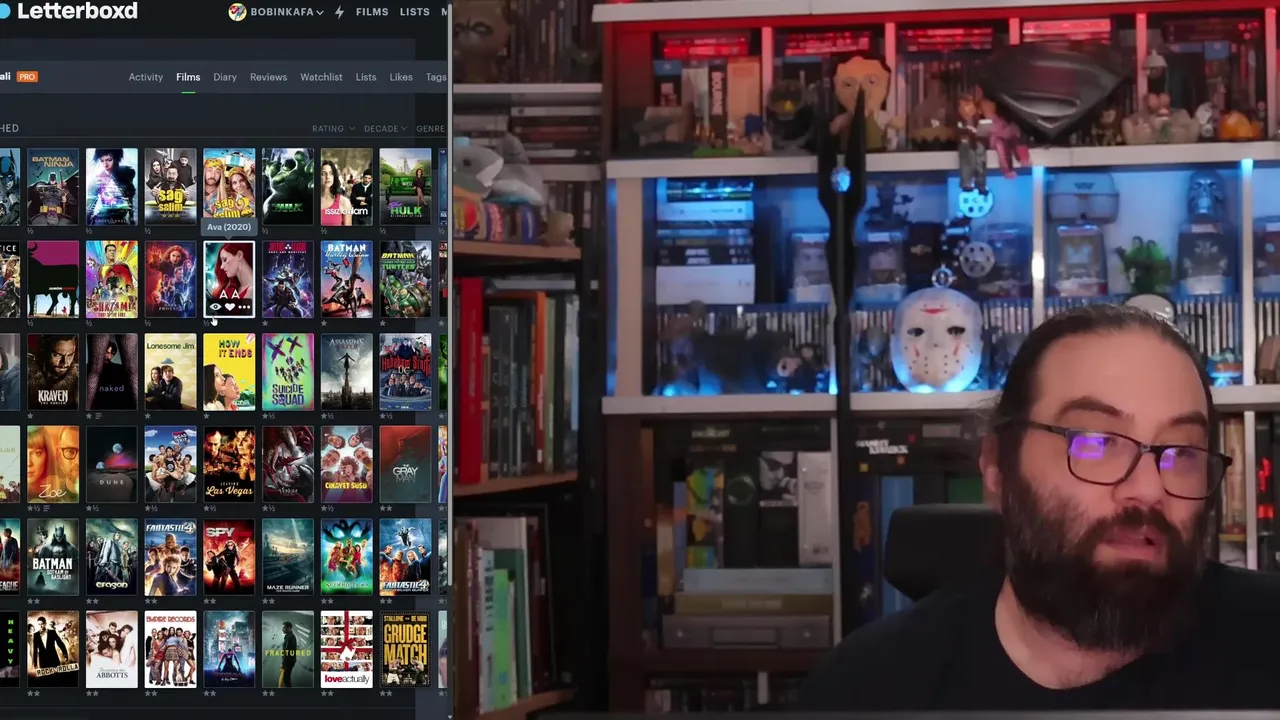This screenshot has height=720, width=1280.
Task: Open the Venom poster
Action: pyautogui.click(x=288, y=464)
